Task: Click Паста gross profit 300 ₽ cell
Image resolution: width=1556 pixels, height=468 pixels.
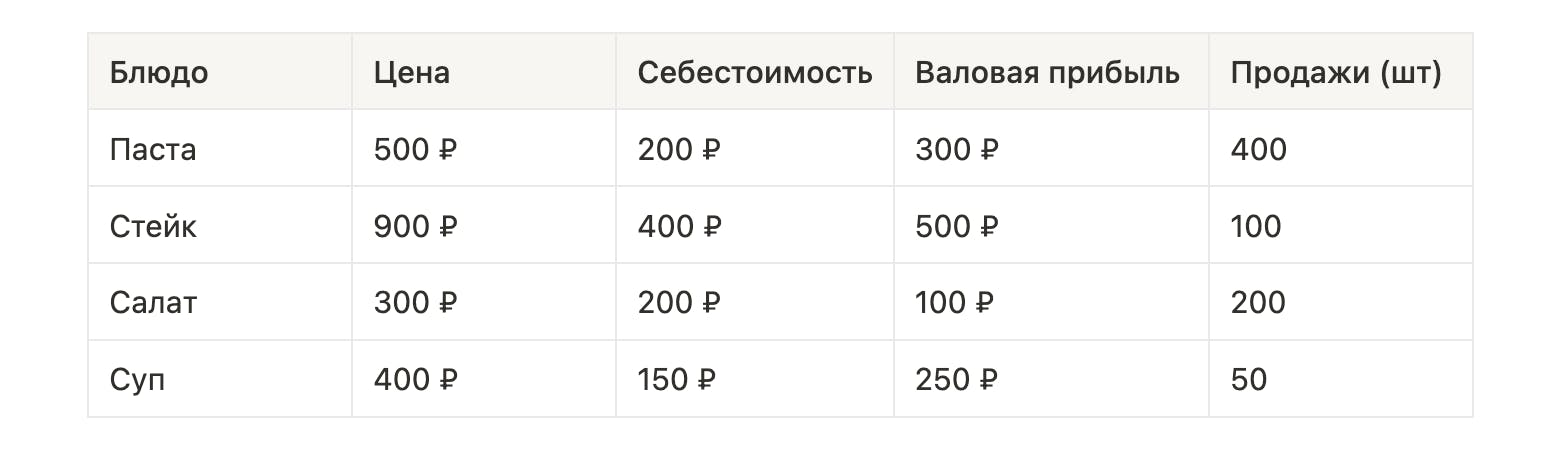Action: click(956, 150)
